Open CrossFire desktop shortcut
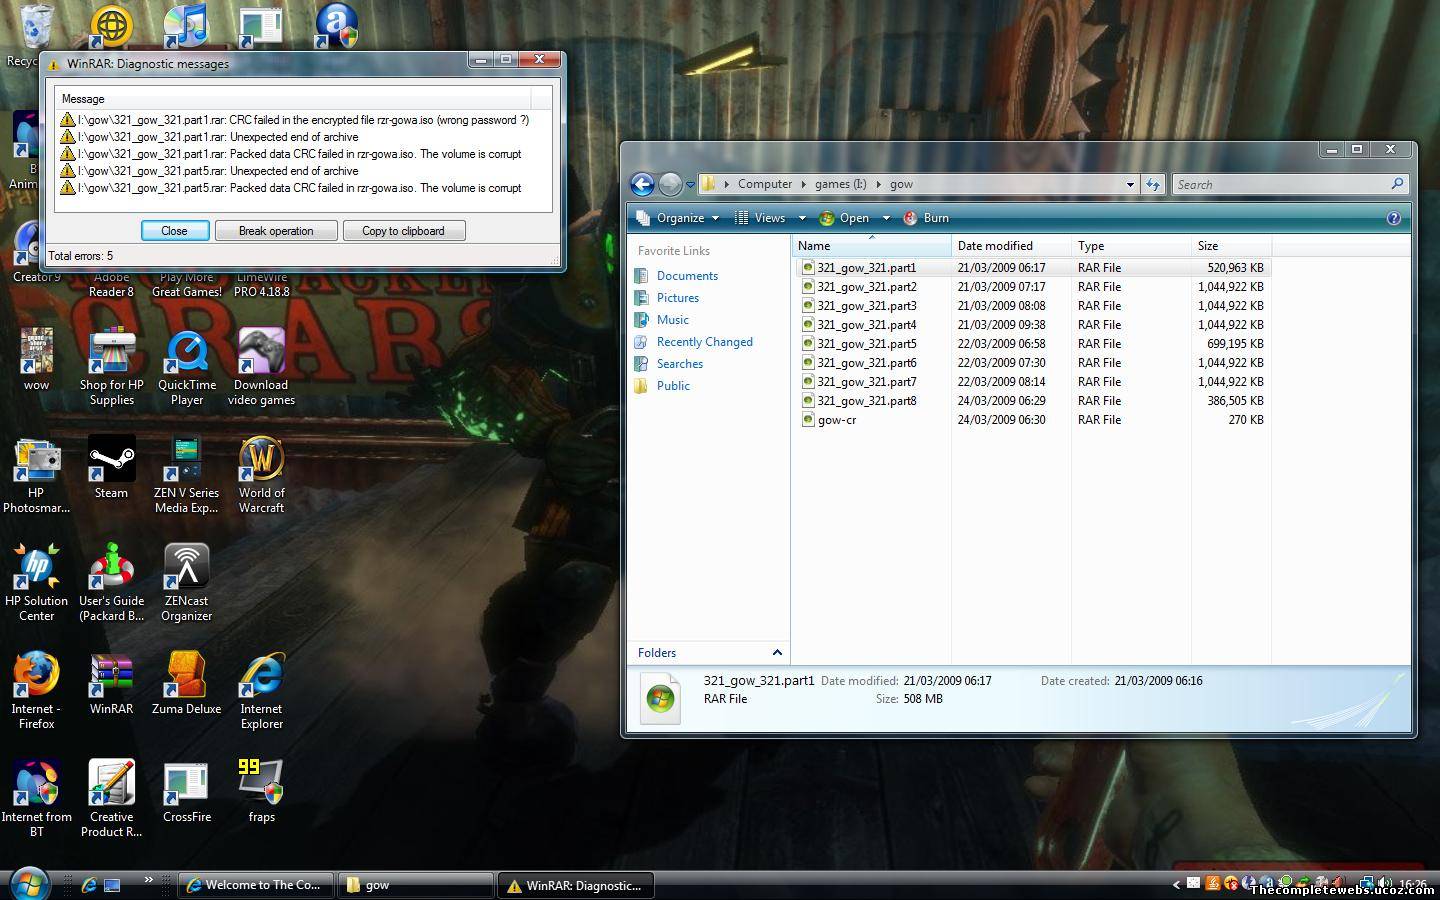This screenshot has height=900, width=1440. pos(186,791)
